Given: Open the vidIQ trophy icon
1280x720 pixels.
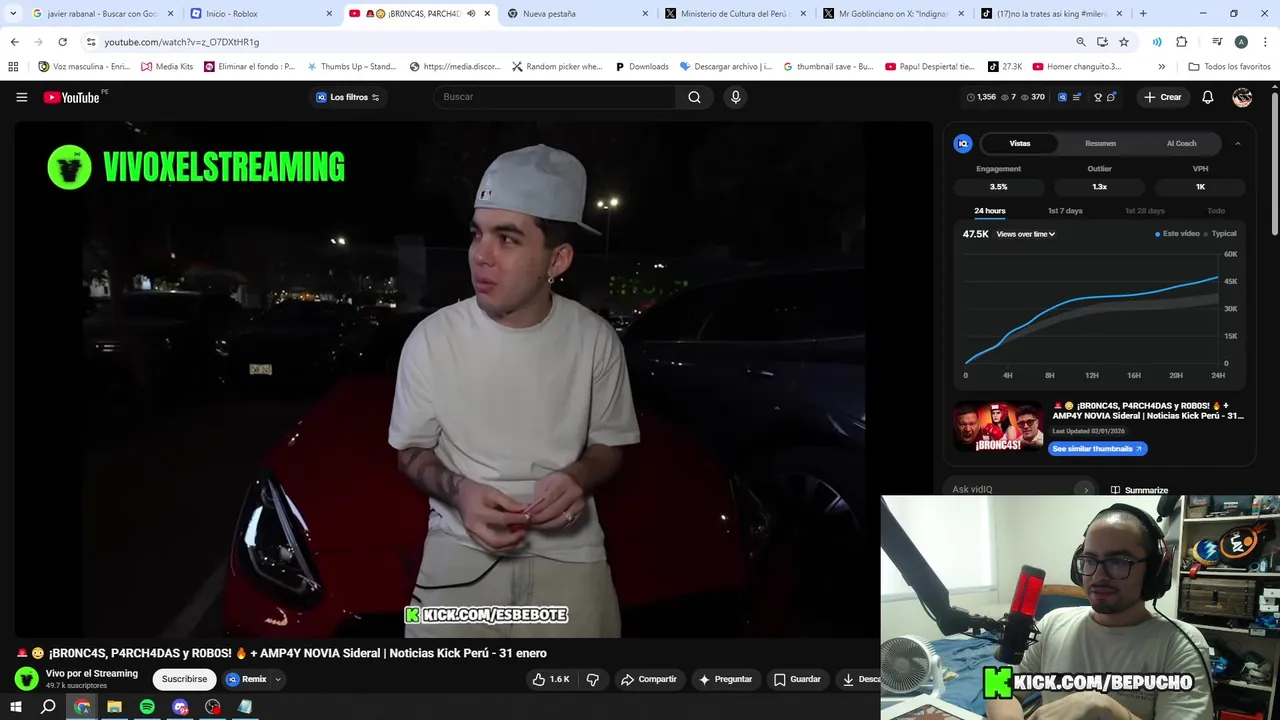Looking at the screenshot, I should pos(1097,97).
